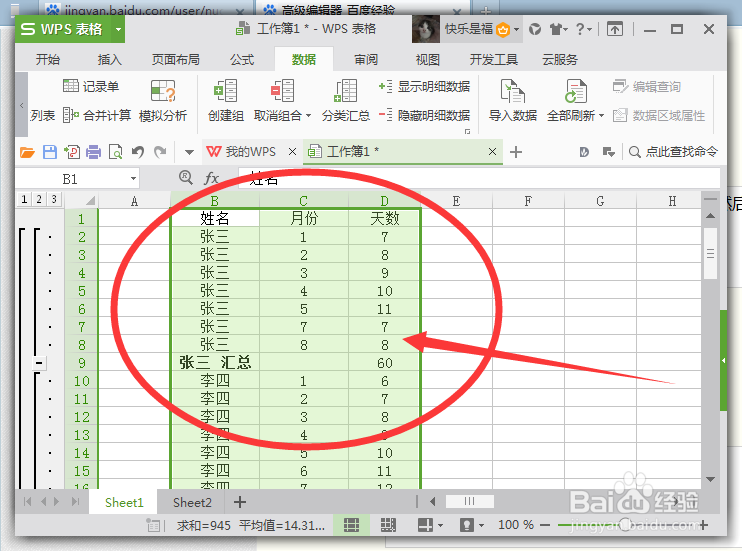
Task: Click the formula bar input field
Action: click(479, 179)
